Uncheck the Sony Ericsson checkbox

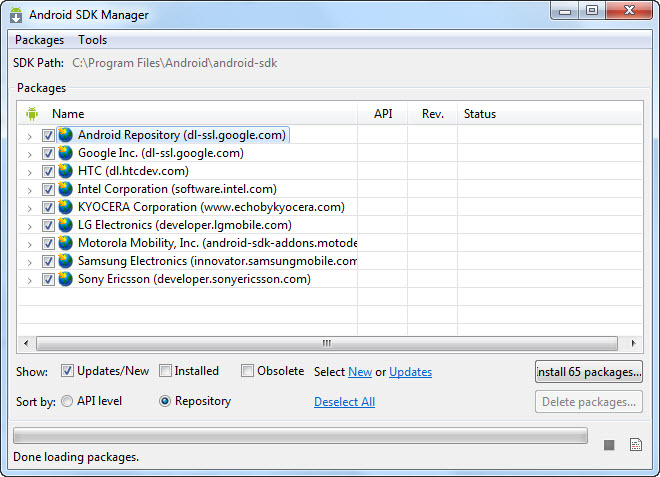48,280
